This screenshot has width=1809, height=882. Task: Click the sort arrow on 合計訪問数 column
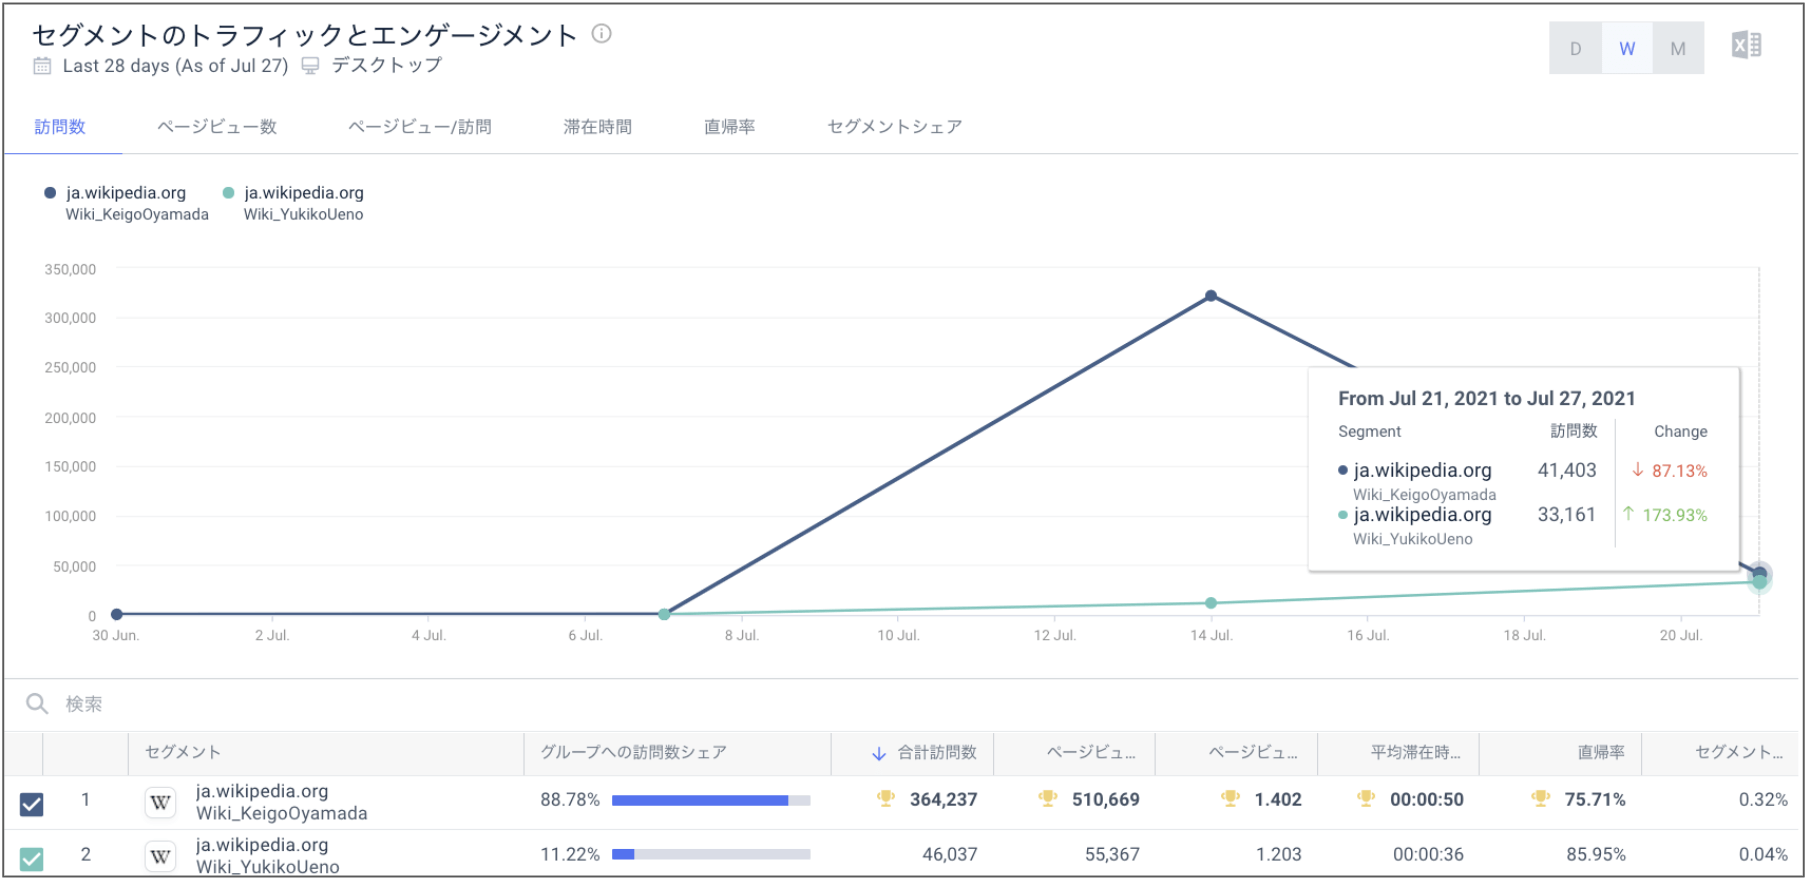[879, 754]
